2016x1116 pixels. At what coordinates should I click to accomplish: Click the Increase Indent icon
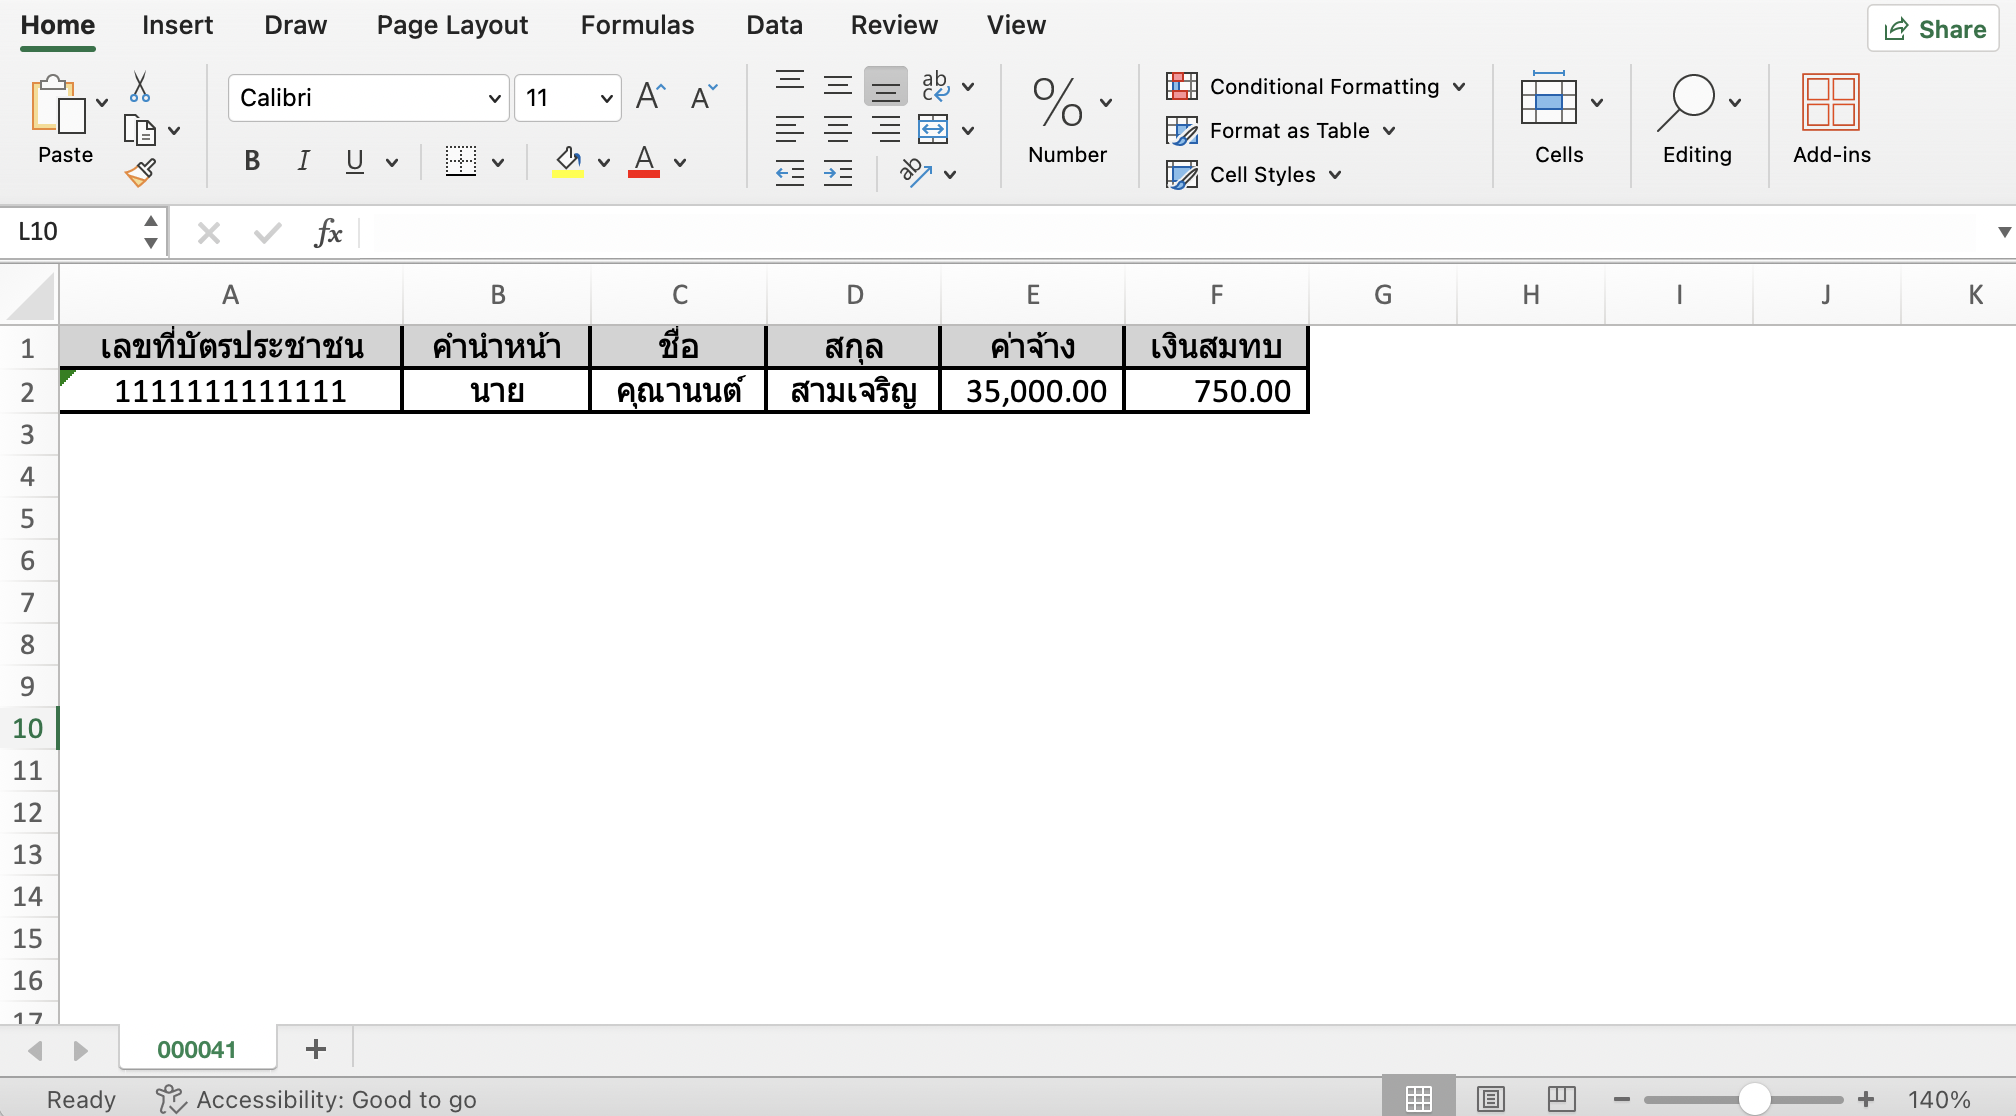(x=838, y=174)
